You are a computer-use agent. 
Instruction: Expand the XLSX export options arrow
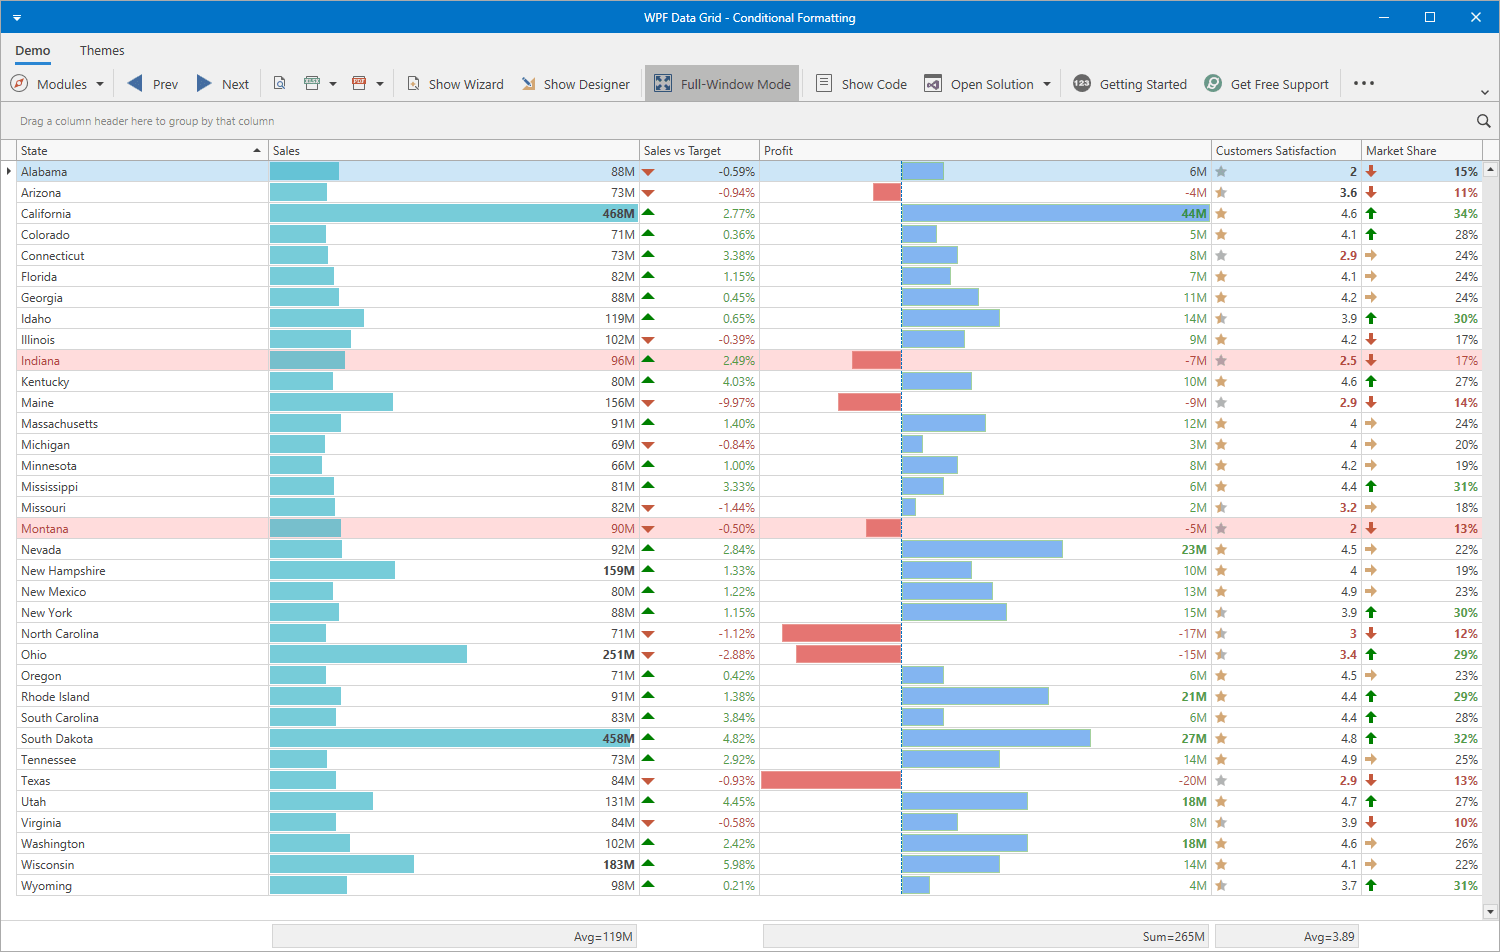point(333,84)
